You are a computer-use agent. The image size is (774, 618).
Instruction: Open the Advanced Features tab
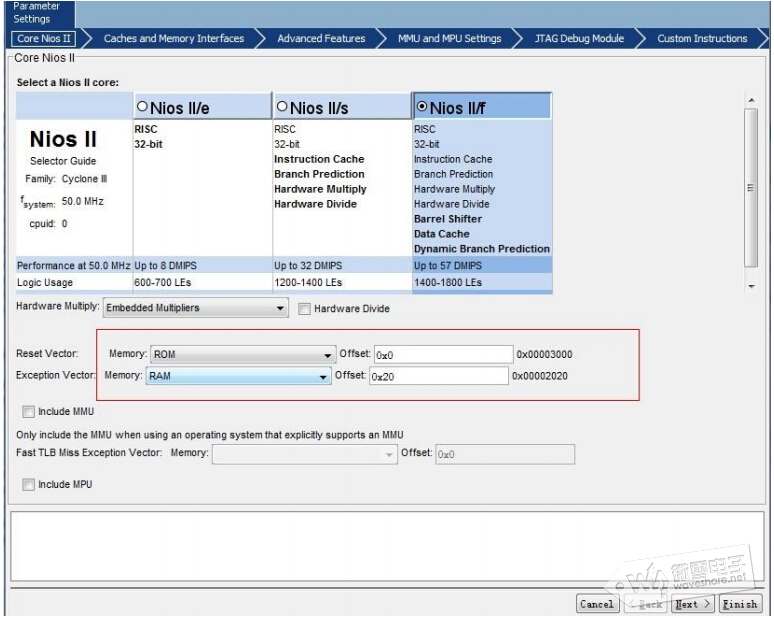pos(321,39)
